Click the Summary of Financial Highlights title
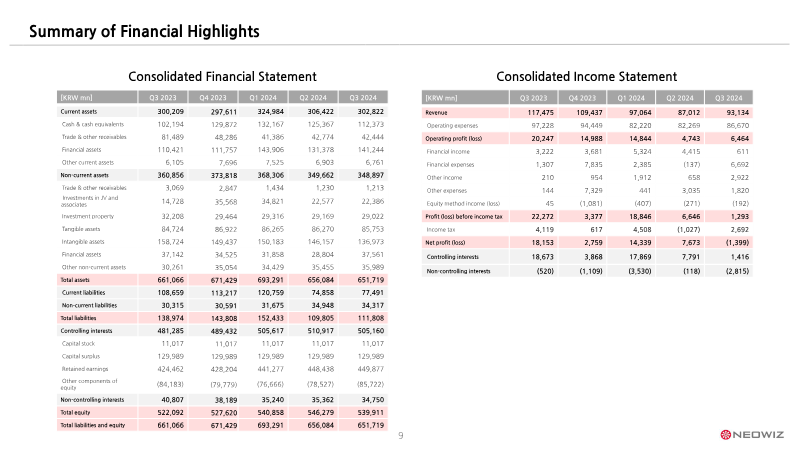Viewport: 800px width, 450px height. click(145, 33)
